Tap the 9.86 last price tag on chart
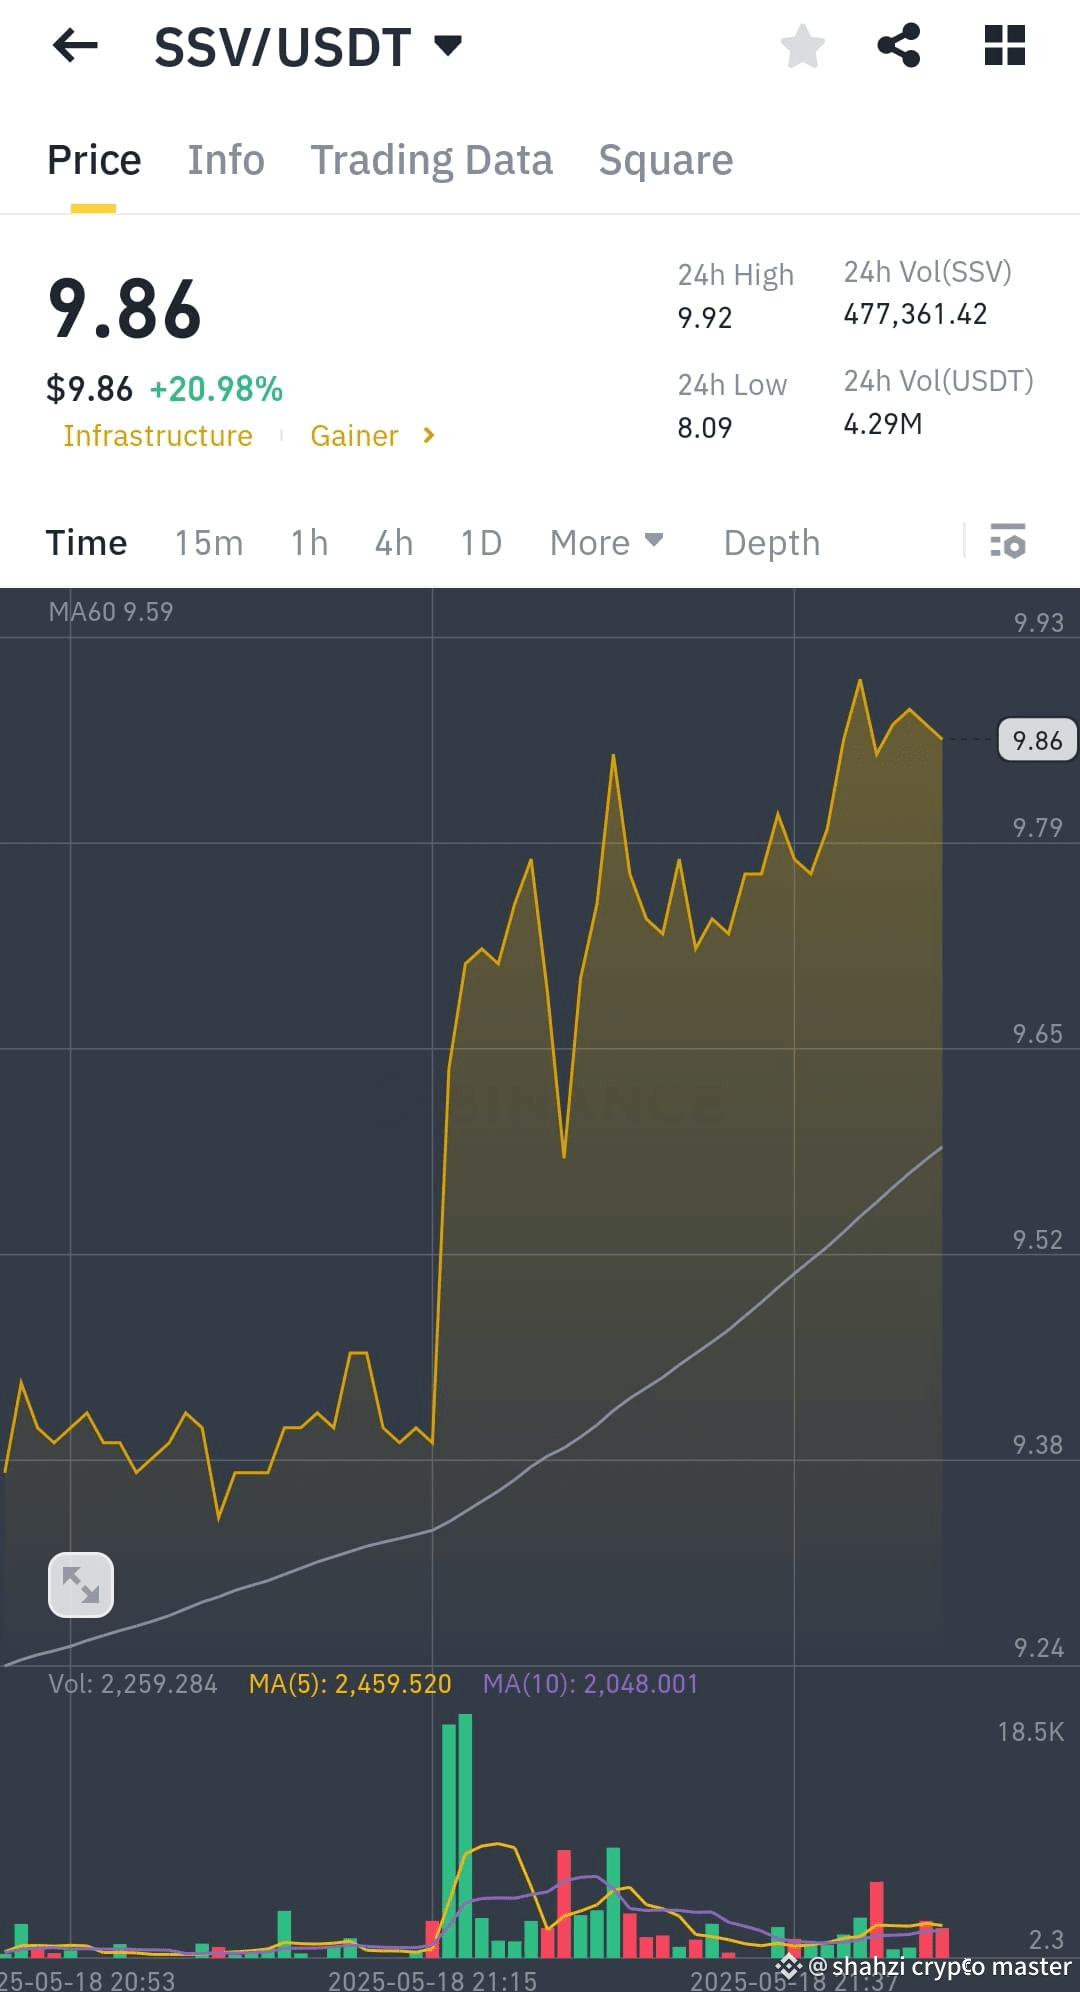The width and height of the screenshot is (1080, 1992). pyautogui.click(x=1035, y=740)
